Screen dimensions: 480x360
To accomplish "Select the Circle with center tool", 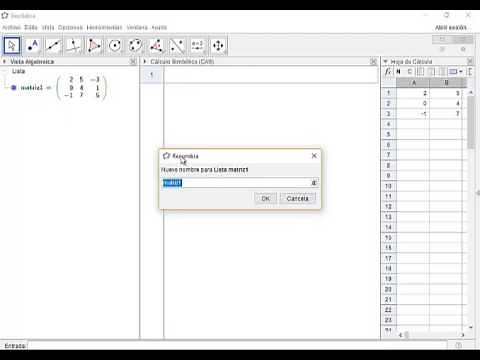I will 115,46.
